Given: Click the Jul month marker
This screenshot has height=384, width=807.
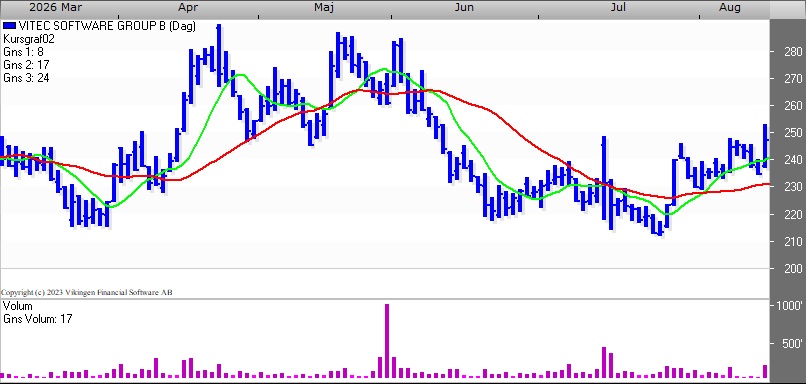Looking at the screenshot, I should pos(618,7).
